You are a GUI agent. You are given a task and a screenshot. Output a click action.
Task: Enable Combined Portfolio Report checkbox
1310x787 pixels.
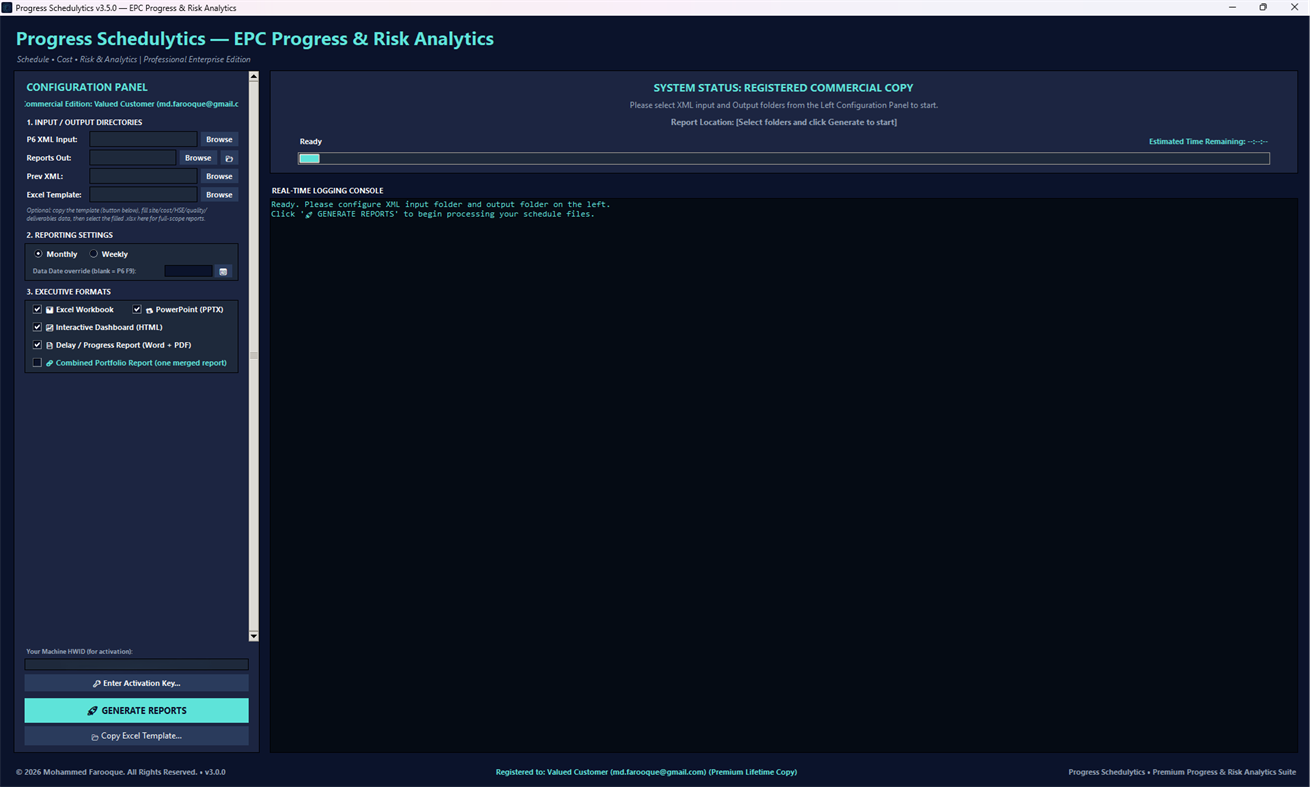tap(37, 363)
